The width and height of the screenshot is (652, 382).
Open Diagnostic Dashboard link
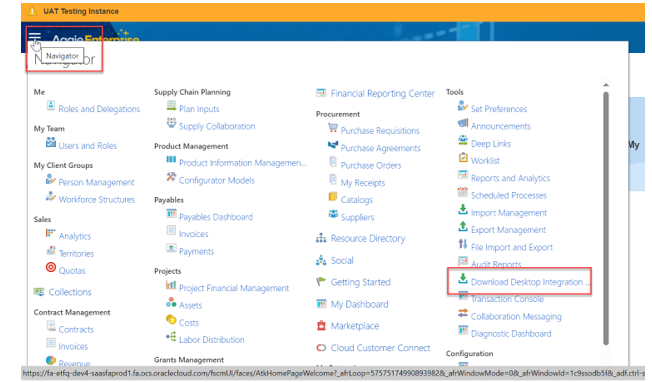(x=511, y=334)
